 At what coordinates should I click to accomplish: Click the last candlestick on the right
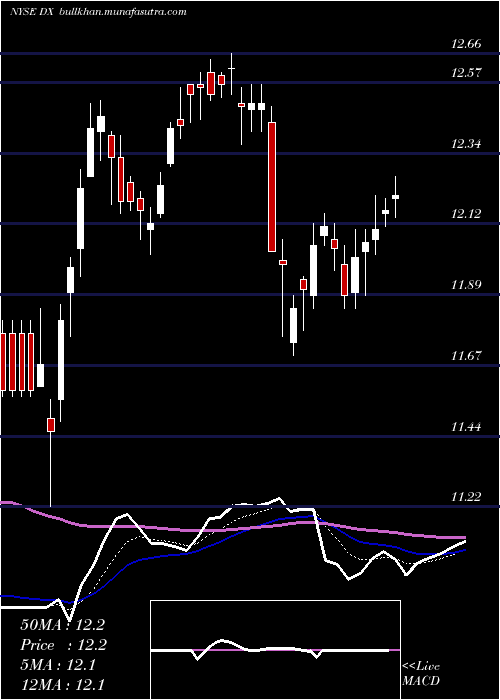[396, 196]
